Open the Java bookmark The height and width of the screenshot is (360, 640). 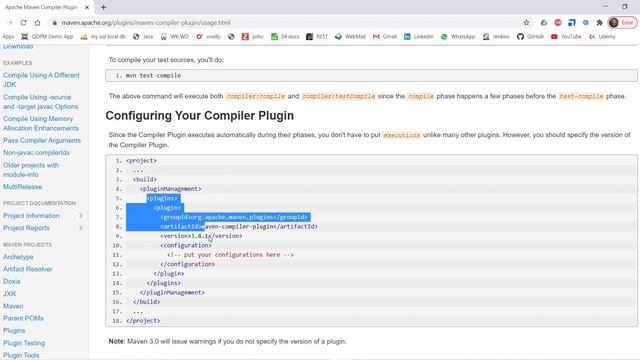[x=143, y=36]
